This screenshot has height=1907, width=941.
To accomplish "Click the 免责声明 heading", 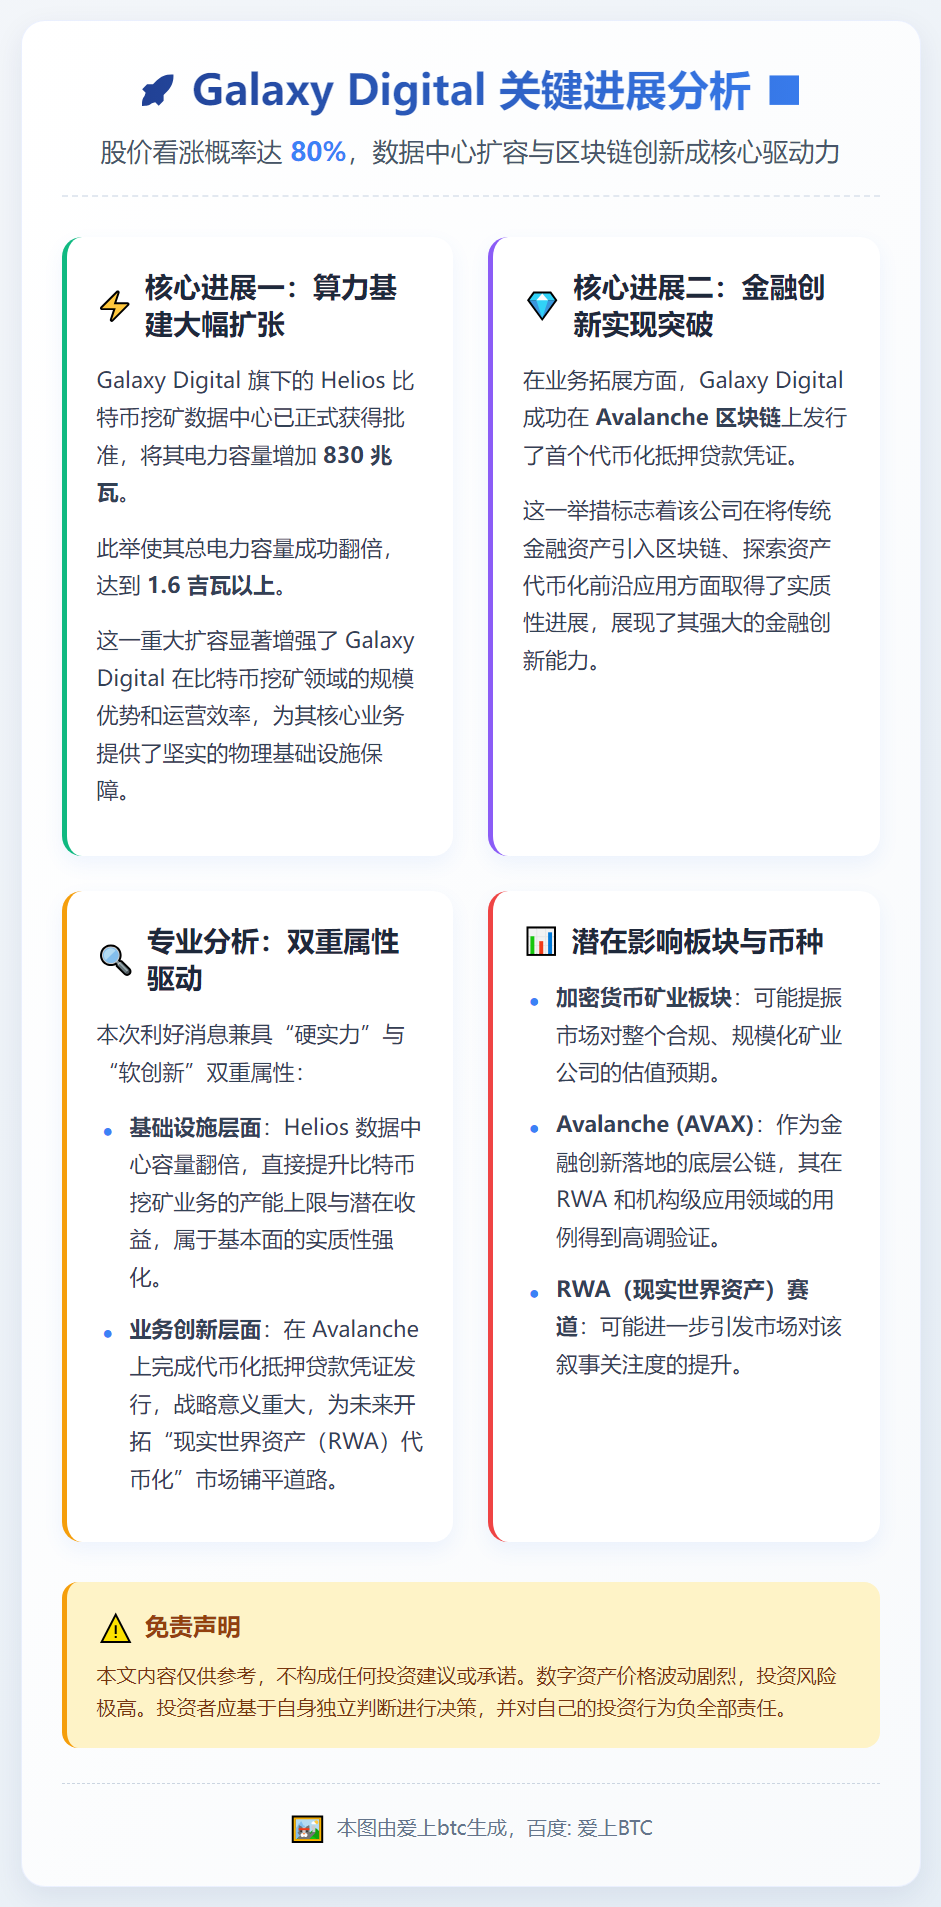I will [193, 1628].
